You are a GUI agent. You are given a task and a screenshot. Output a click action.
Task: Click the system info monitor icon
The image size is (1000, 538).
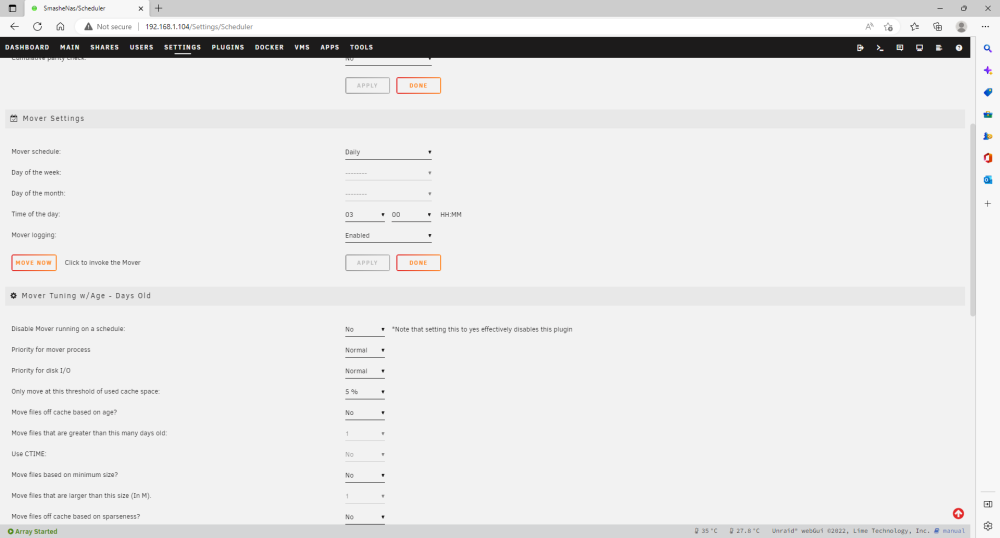pos(920,48)
